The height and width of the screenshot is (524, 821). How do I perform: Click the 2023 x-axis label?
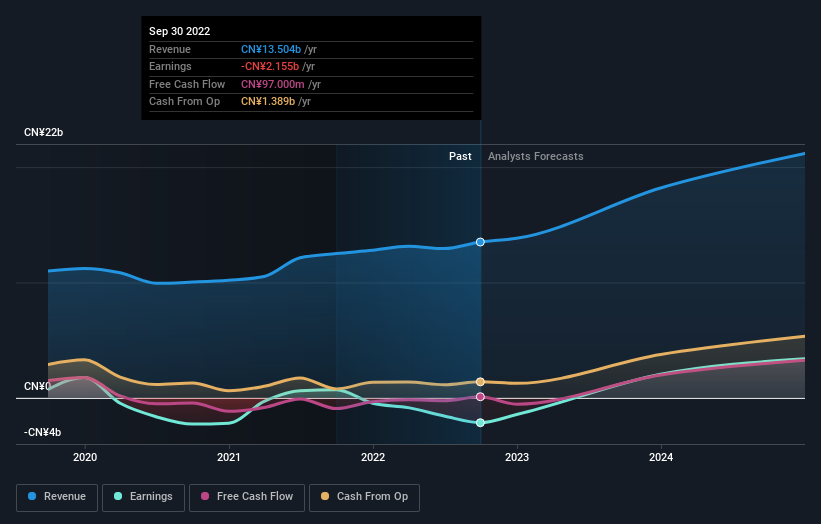[x=517, y=457]
